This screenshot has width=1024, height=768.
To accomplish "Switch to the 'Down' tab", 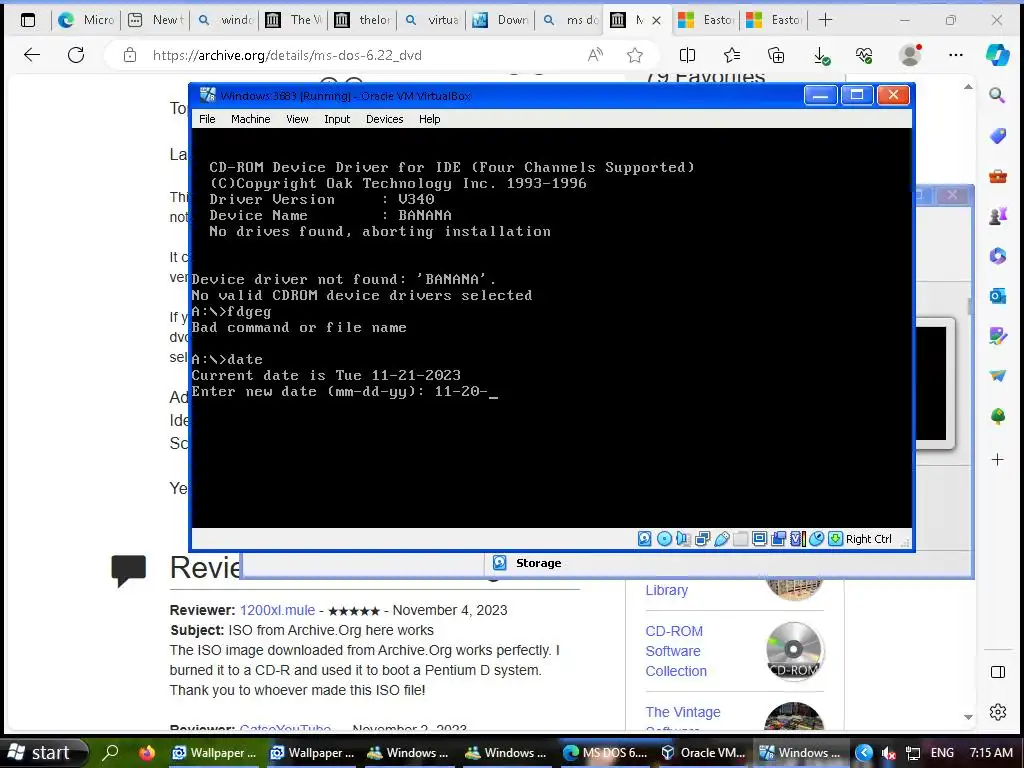I will point(501,20).
